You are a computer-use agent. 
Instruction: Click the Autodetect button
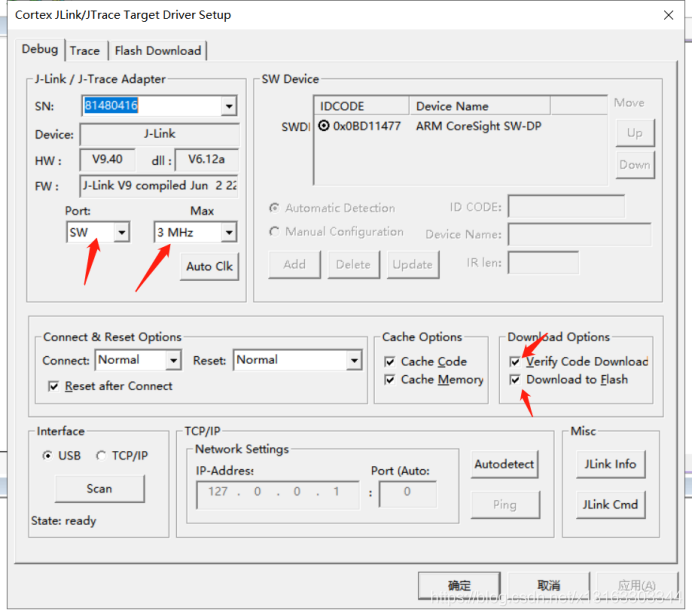pyautogui.click(x=504, y=464)
